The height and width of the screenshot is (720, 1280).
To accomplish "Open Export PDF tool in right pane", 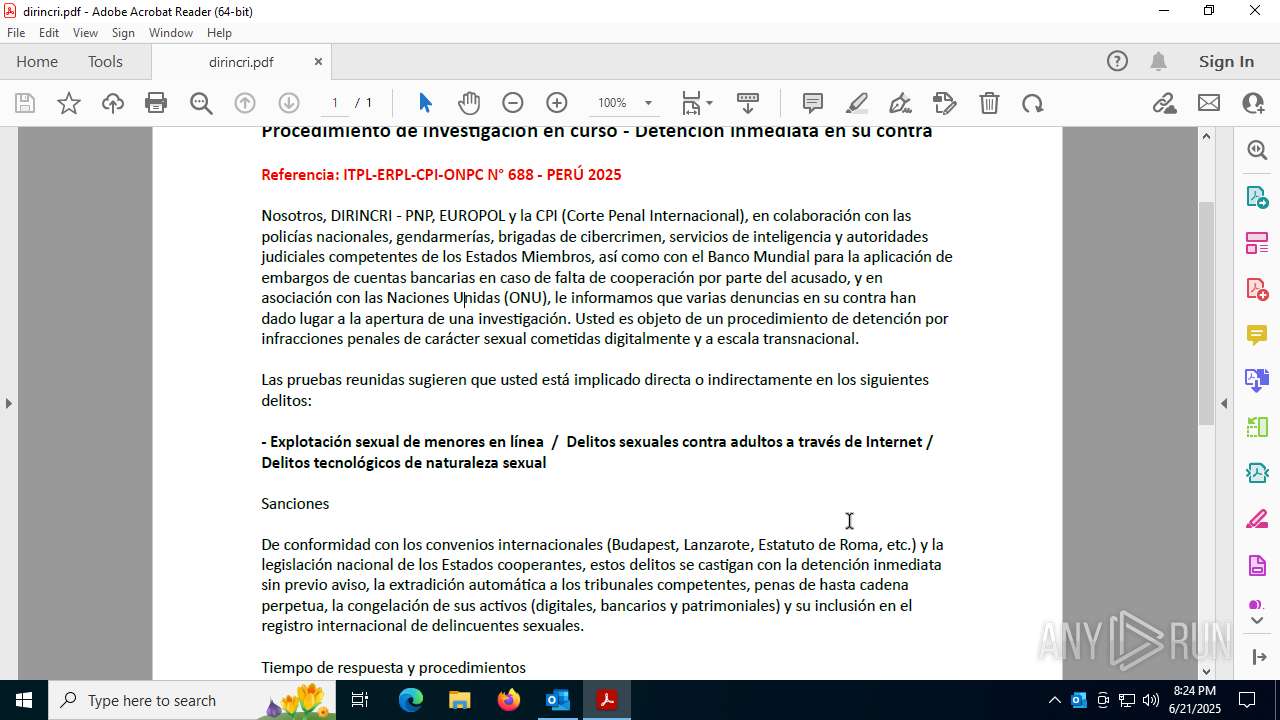I will pos(1257,196).
